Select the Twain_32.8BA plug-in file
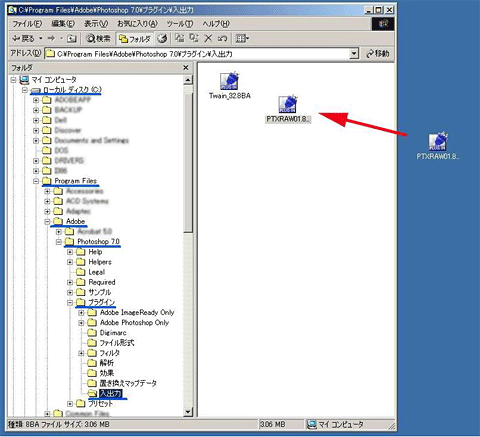480x437 pixels. point(229,86)
